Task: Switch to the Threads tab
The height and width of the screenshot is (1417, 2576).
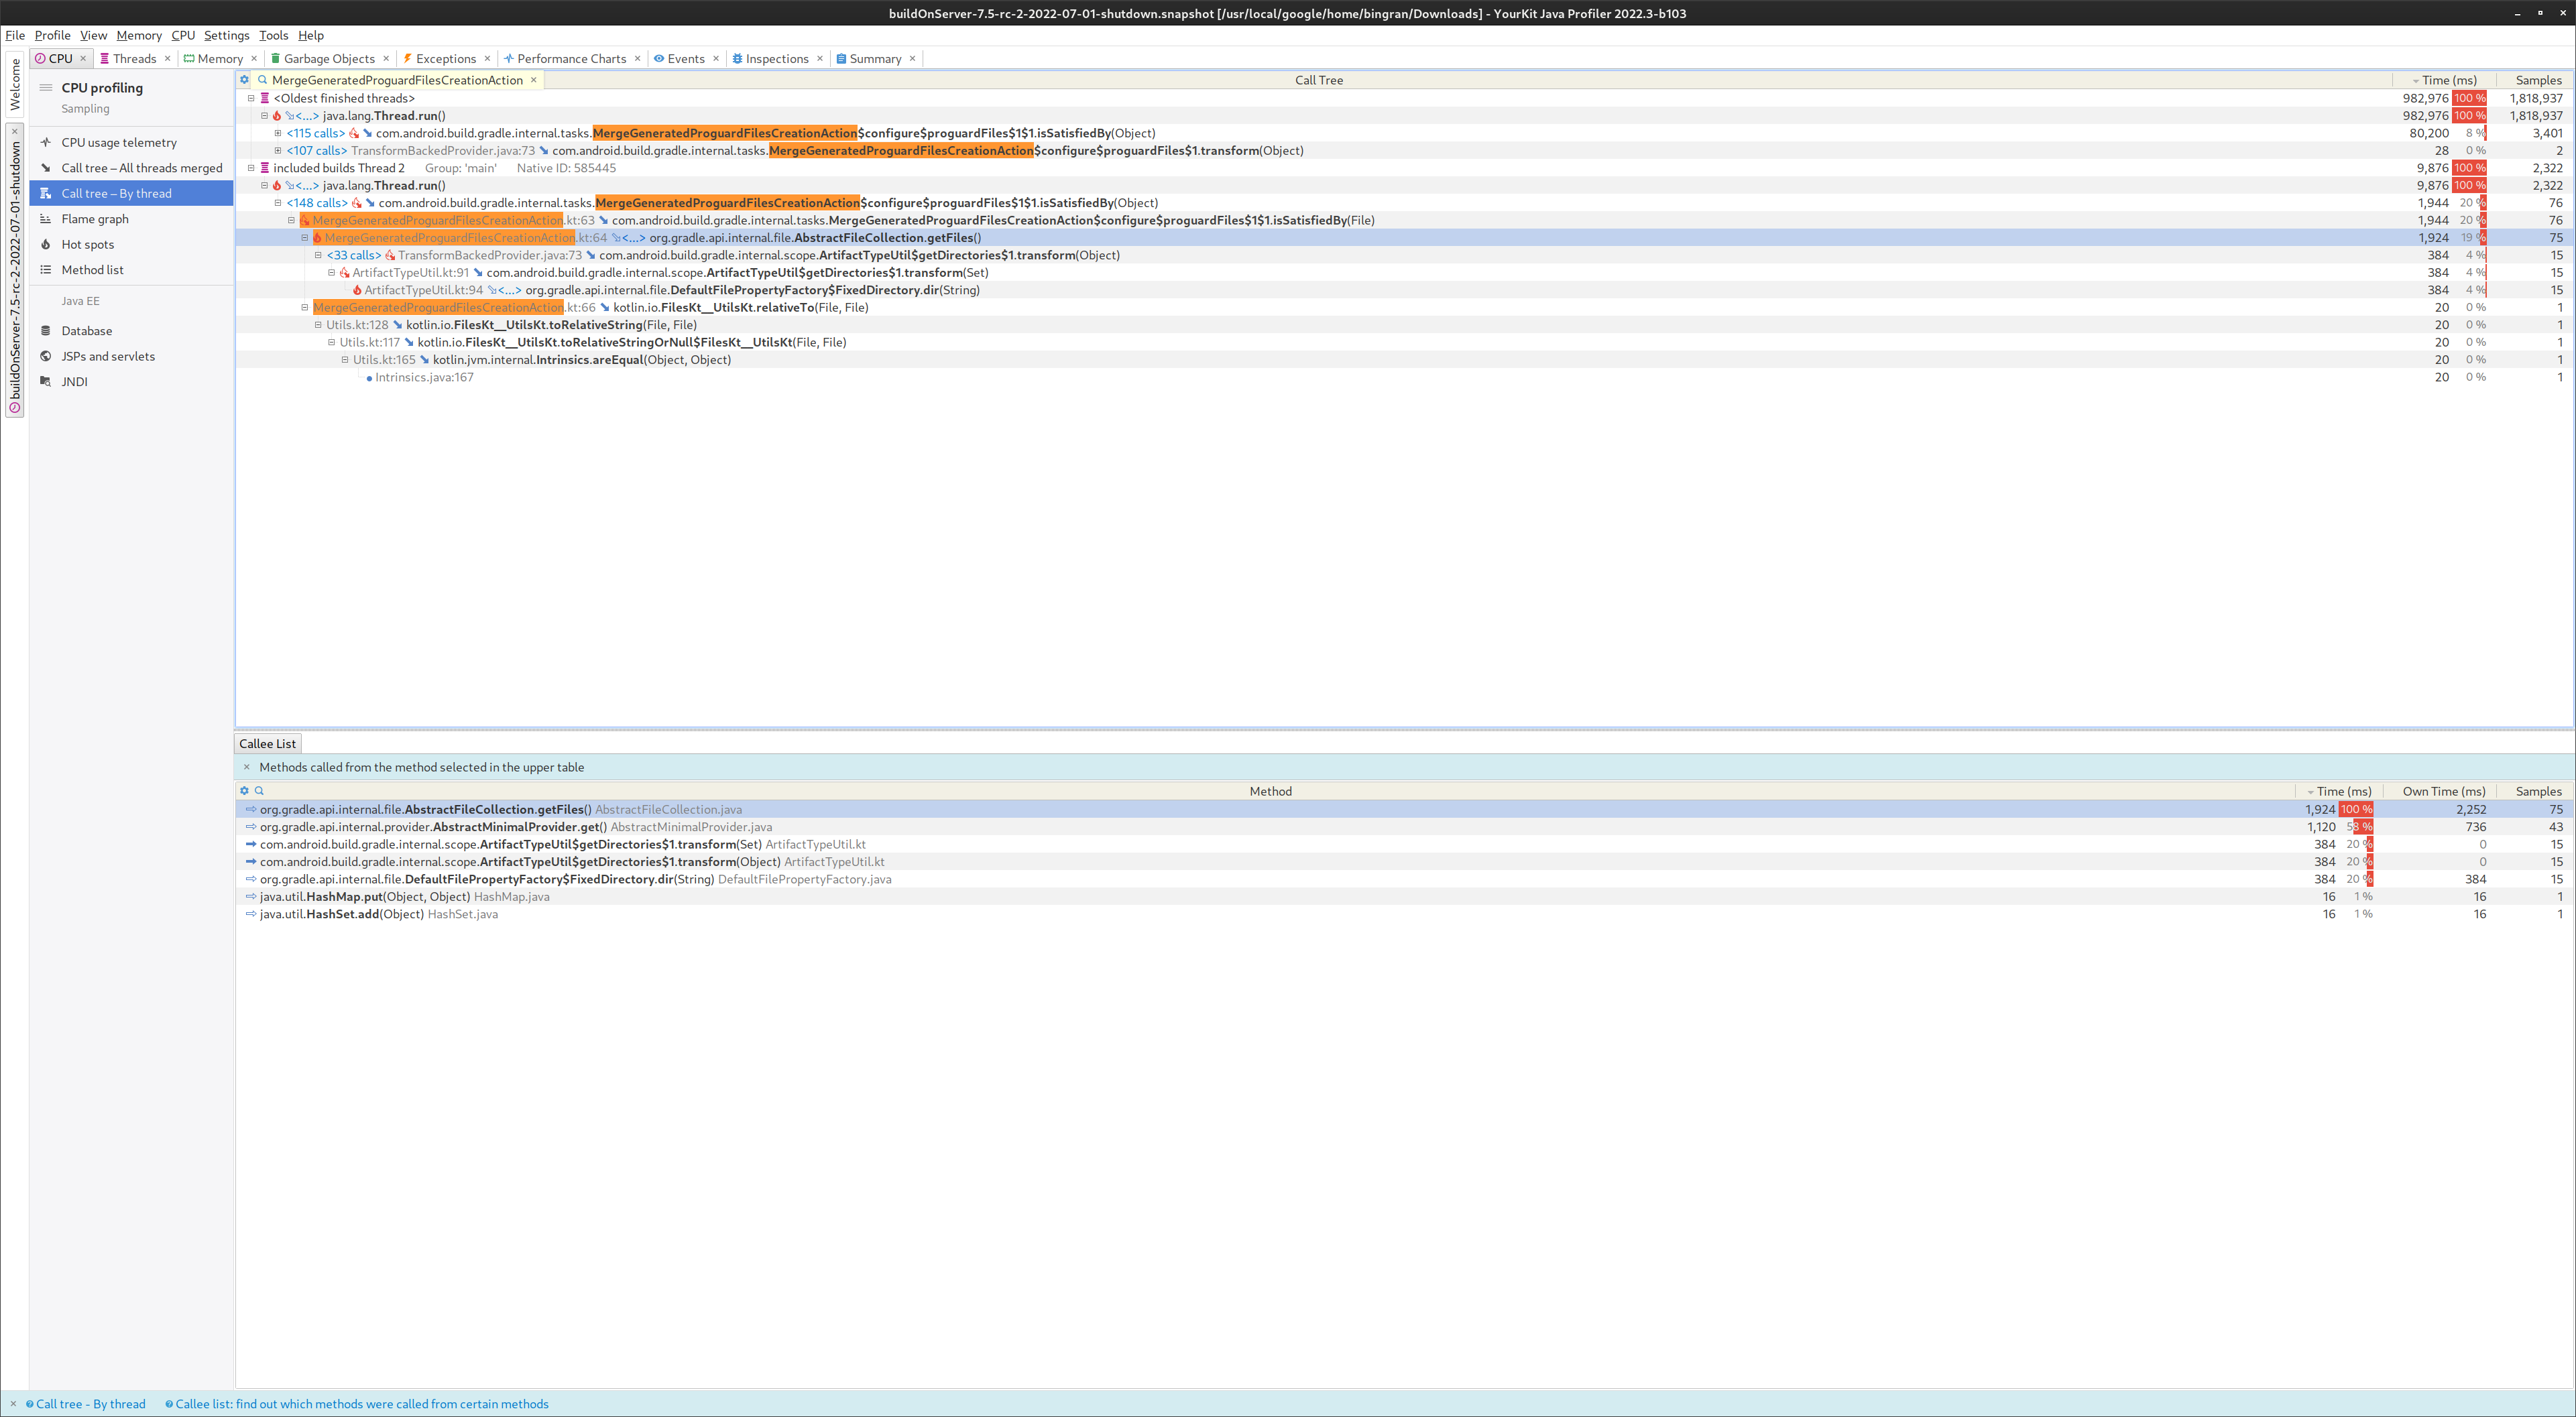Action: (x=134, y=59)
